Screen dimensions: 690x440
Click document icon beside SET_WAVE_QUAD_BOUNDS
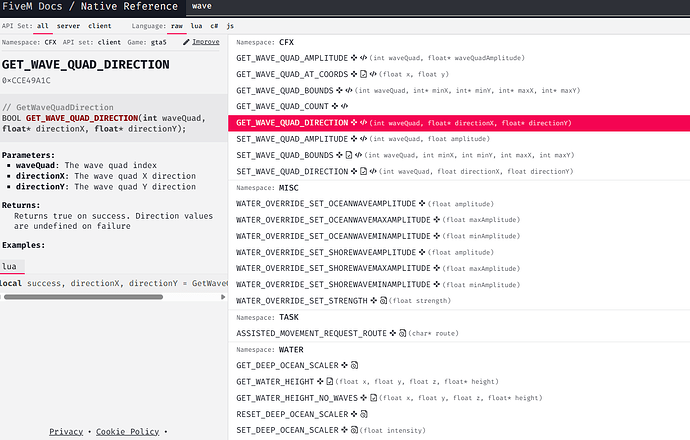click(349, 155)
